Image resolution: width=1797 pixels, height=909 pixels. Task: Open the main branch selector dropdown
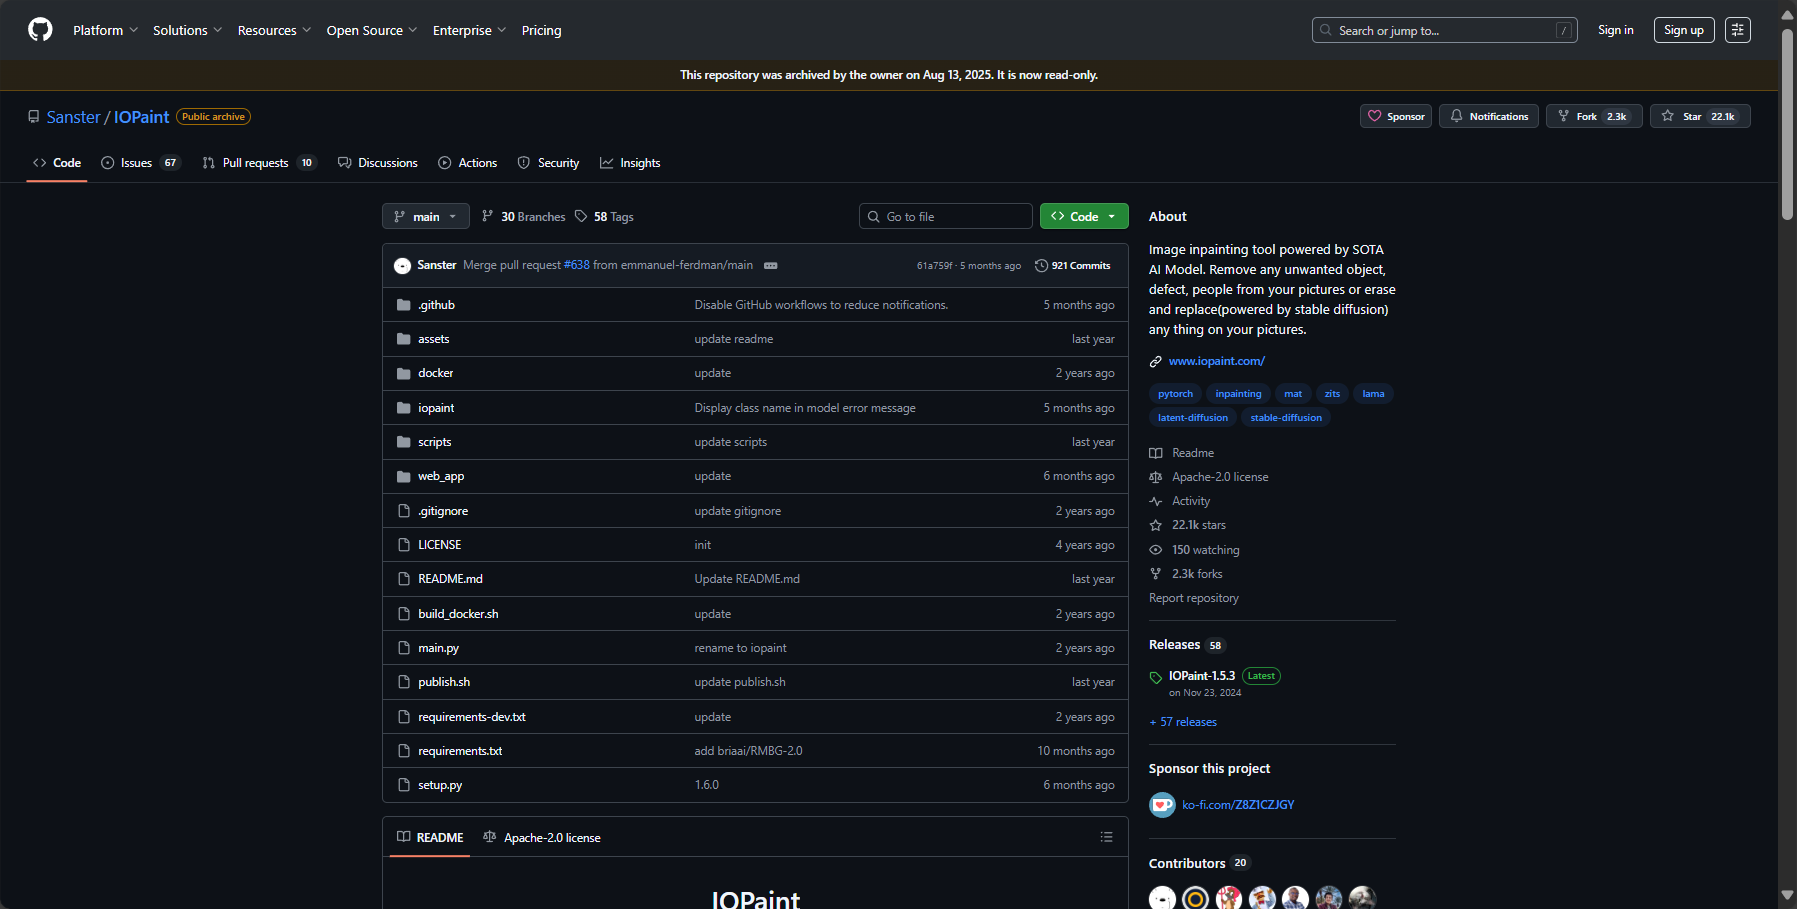click(x=425, y=216)
